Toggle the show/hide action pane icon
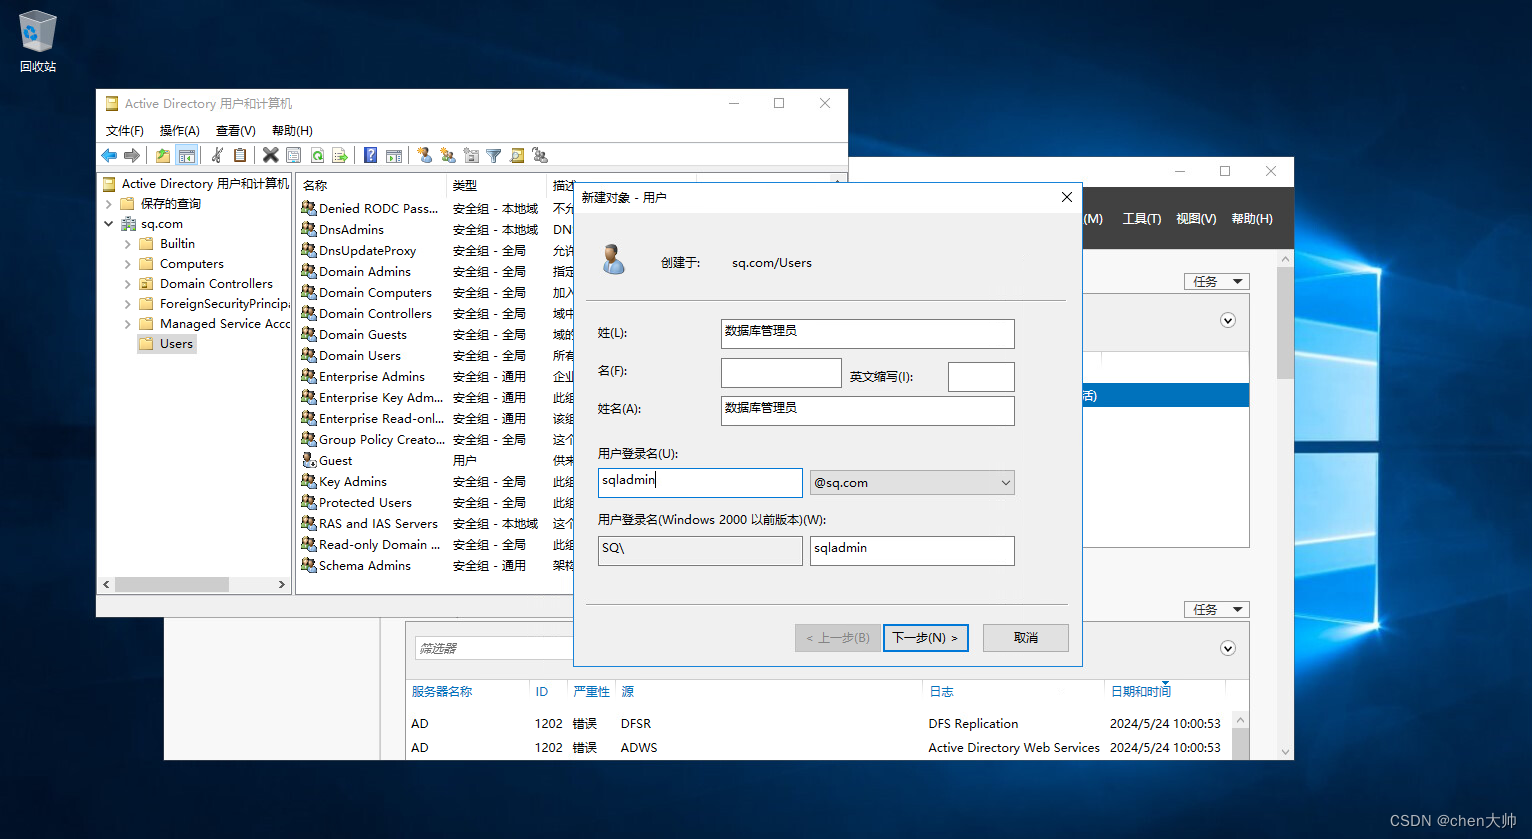This screenshot has width=1532, height=839. pos(394,155)
